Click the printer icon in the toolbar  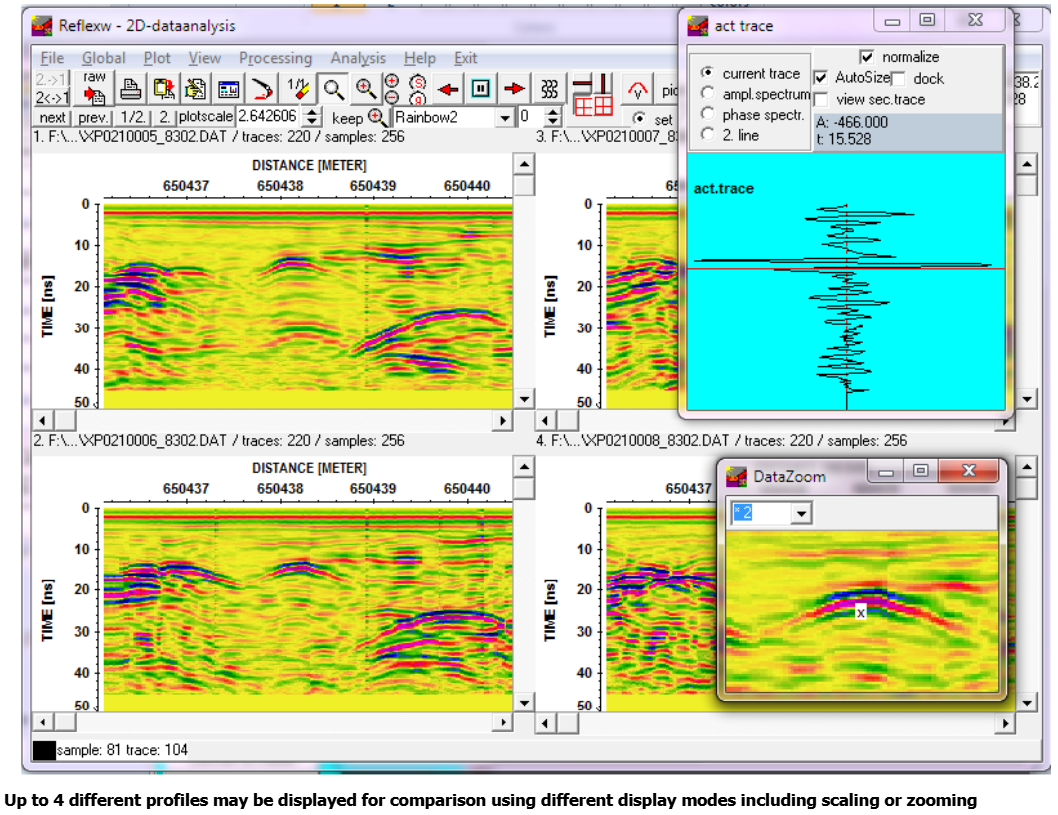click(130, 90)
